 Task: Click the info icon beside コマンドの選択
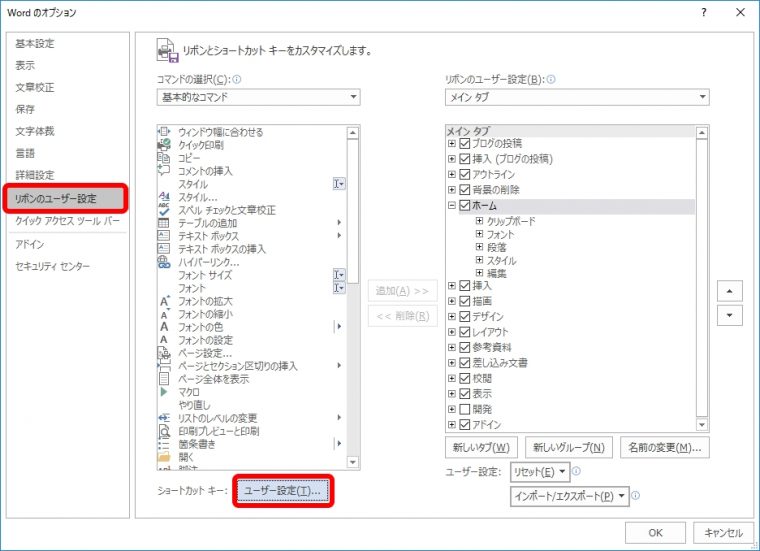pyautogui.click(x=237, y=79)
